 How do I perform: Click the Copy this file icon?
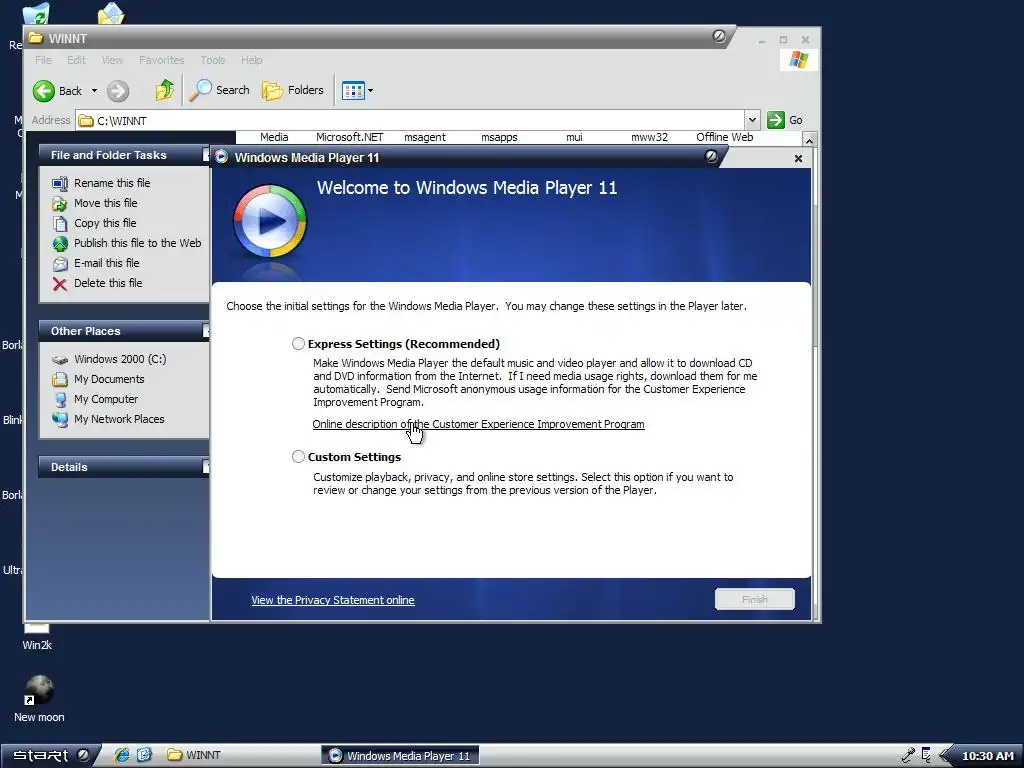[60, 224]
